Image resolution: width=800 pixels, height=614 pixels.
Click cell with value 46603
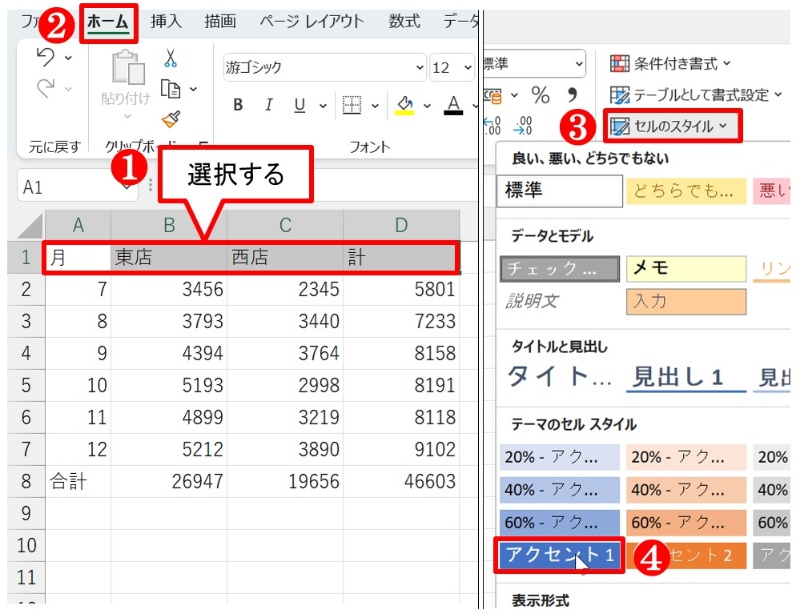pos(402,481)
